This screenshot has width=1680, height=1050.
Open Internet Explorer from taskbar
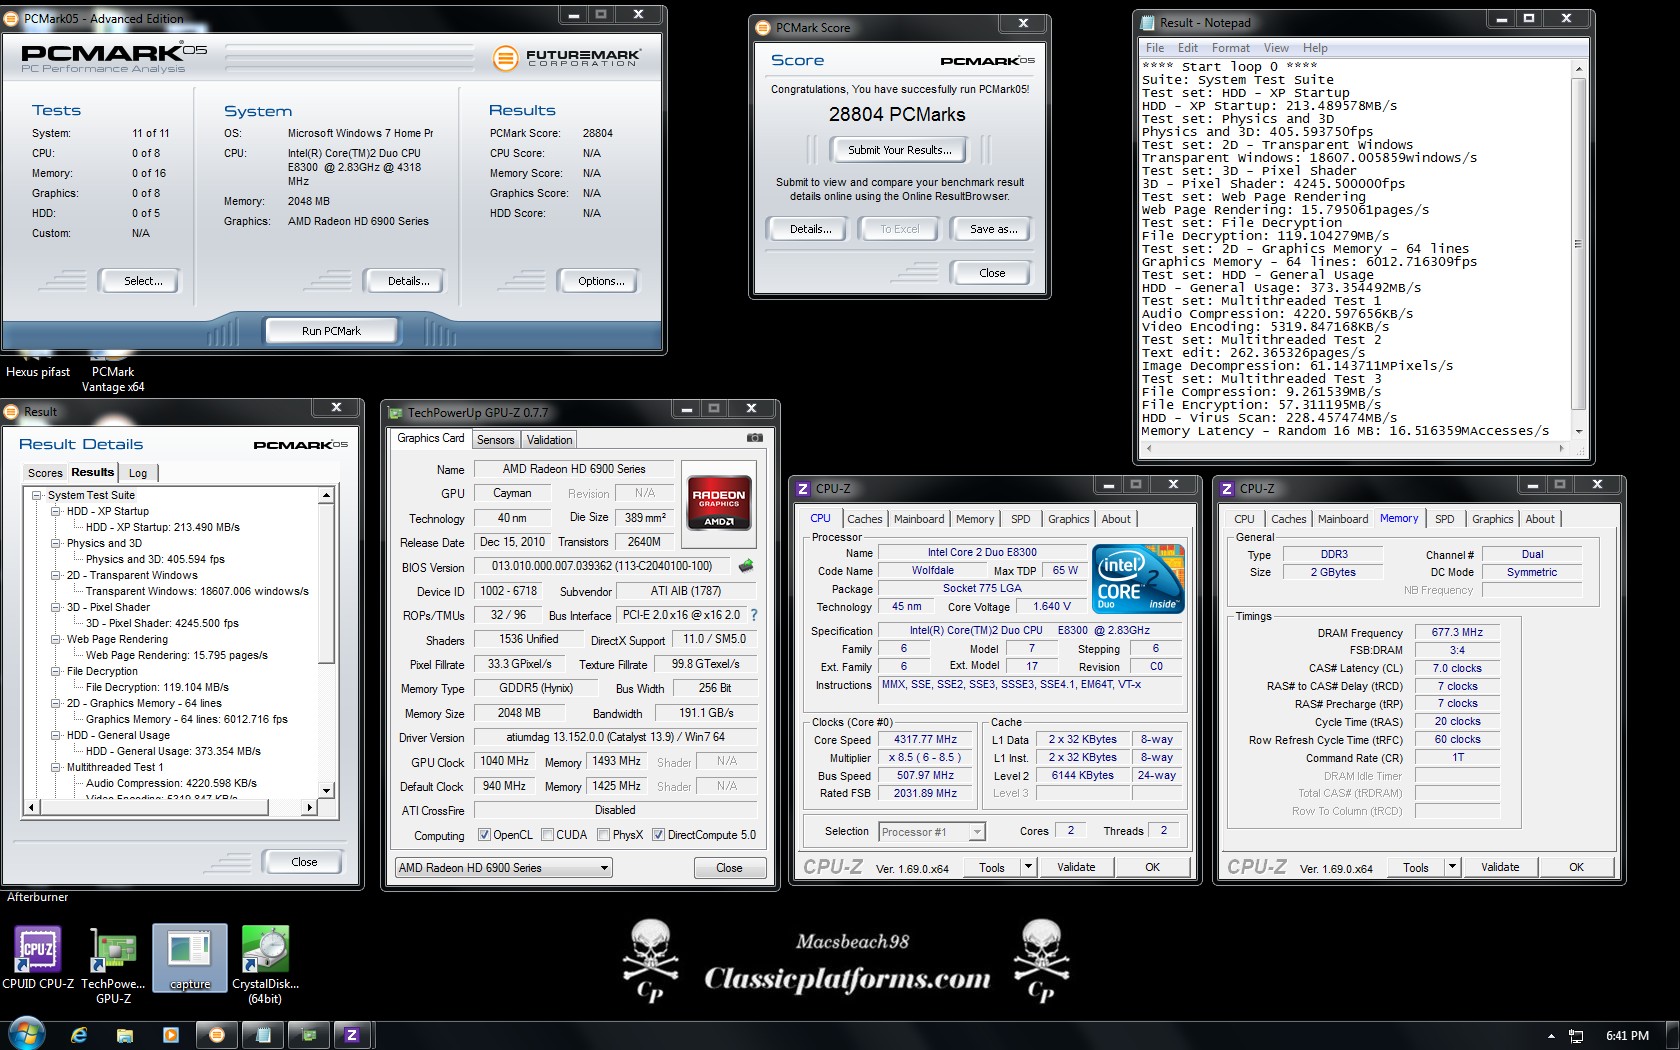(x=79, y=1035)
